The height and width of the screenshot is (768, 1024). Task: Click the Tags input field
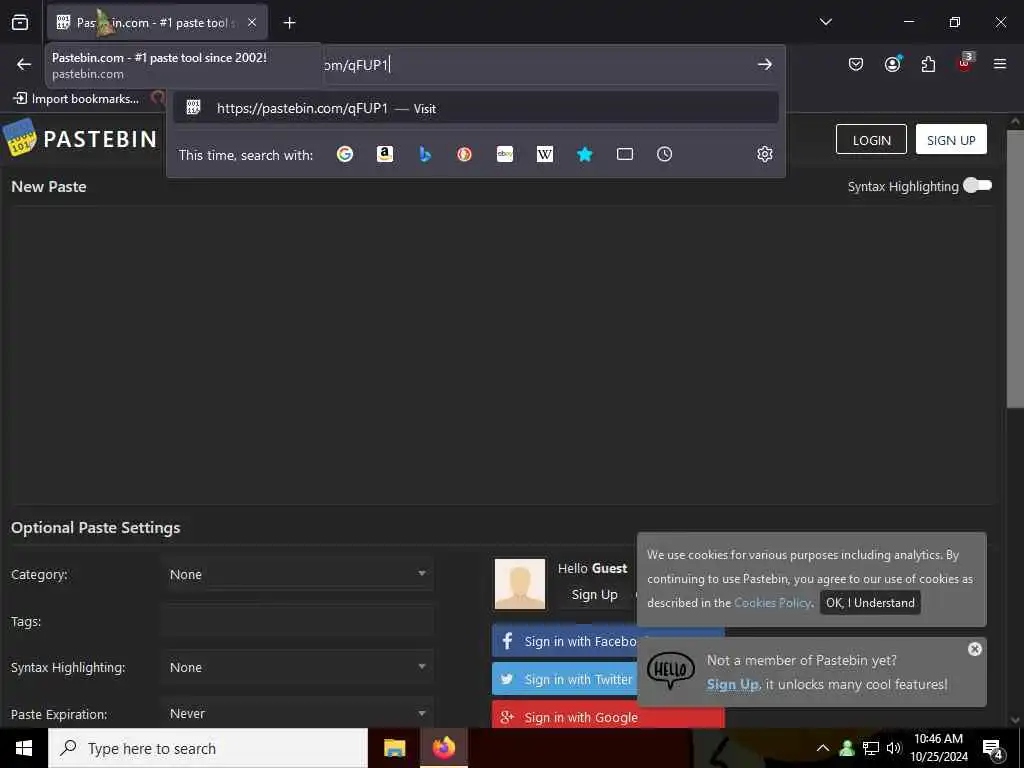pyautogui.click(x=297, y=620)
